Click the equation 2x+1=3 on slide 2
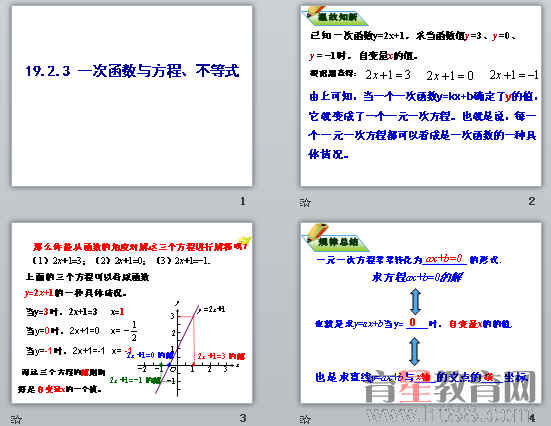This screenshot has height=426, width=551. (x=388, y=75)
